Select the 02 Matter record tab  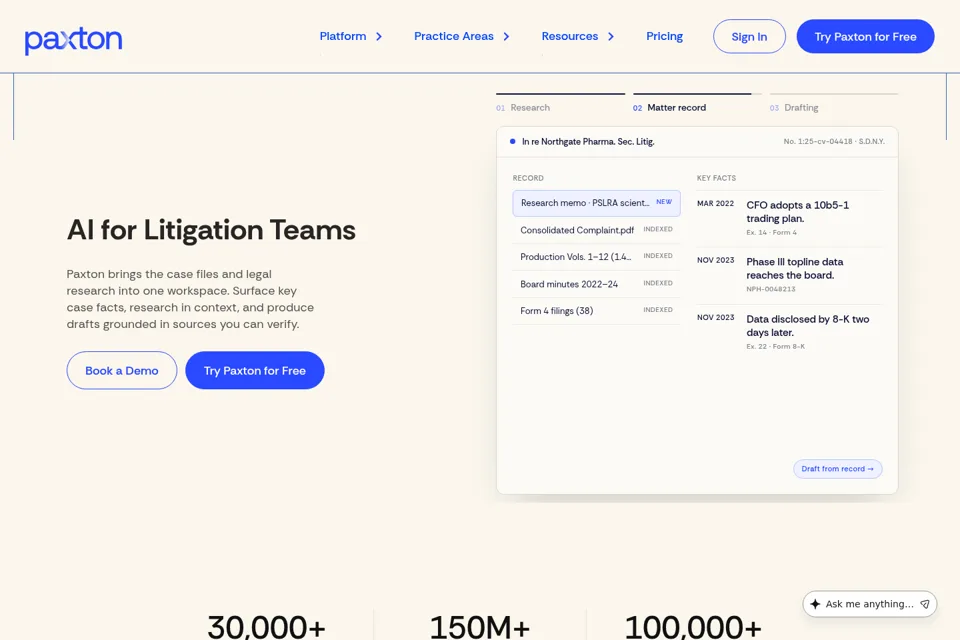click(x=697, y=104)
